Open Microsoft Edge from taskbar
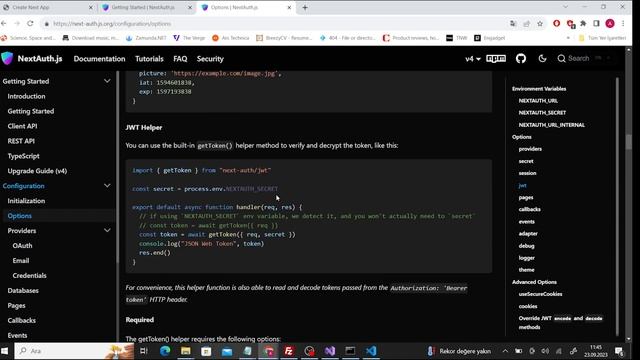The height and width of the screenshot is (360, 640). point(165,351)
